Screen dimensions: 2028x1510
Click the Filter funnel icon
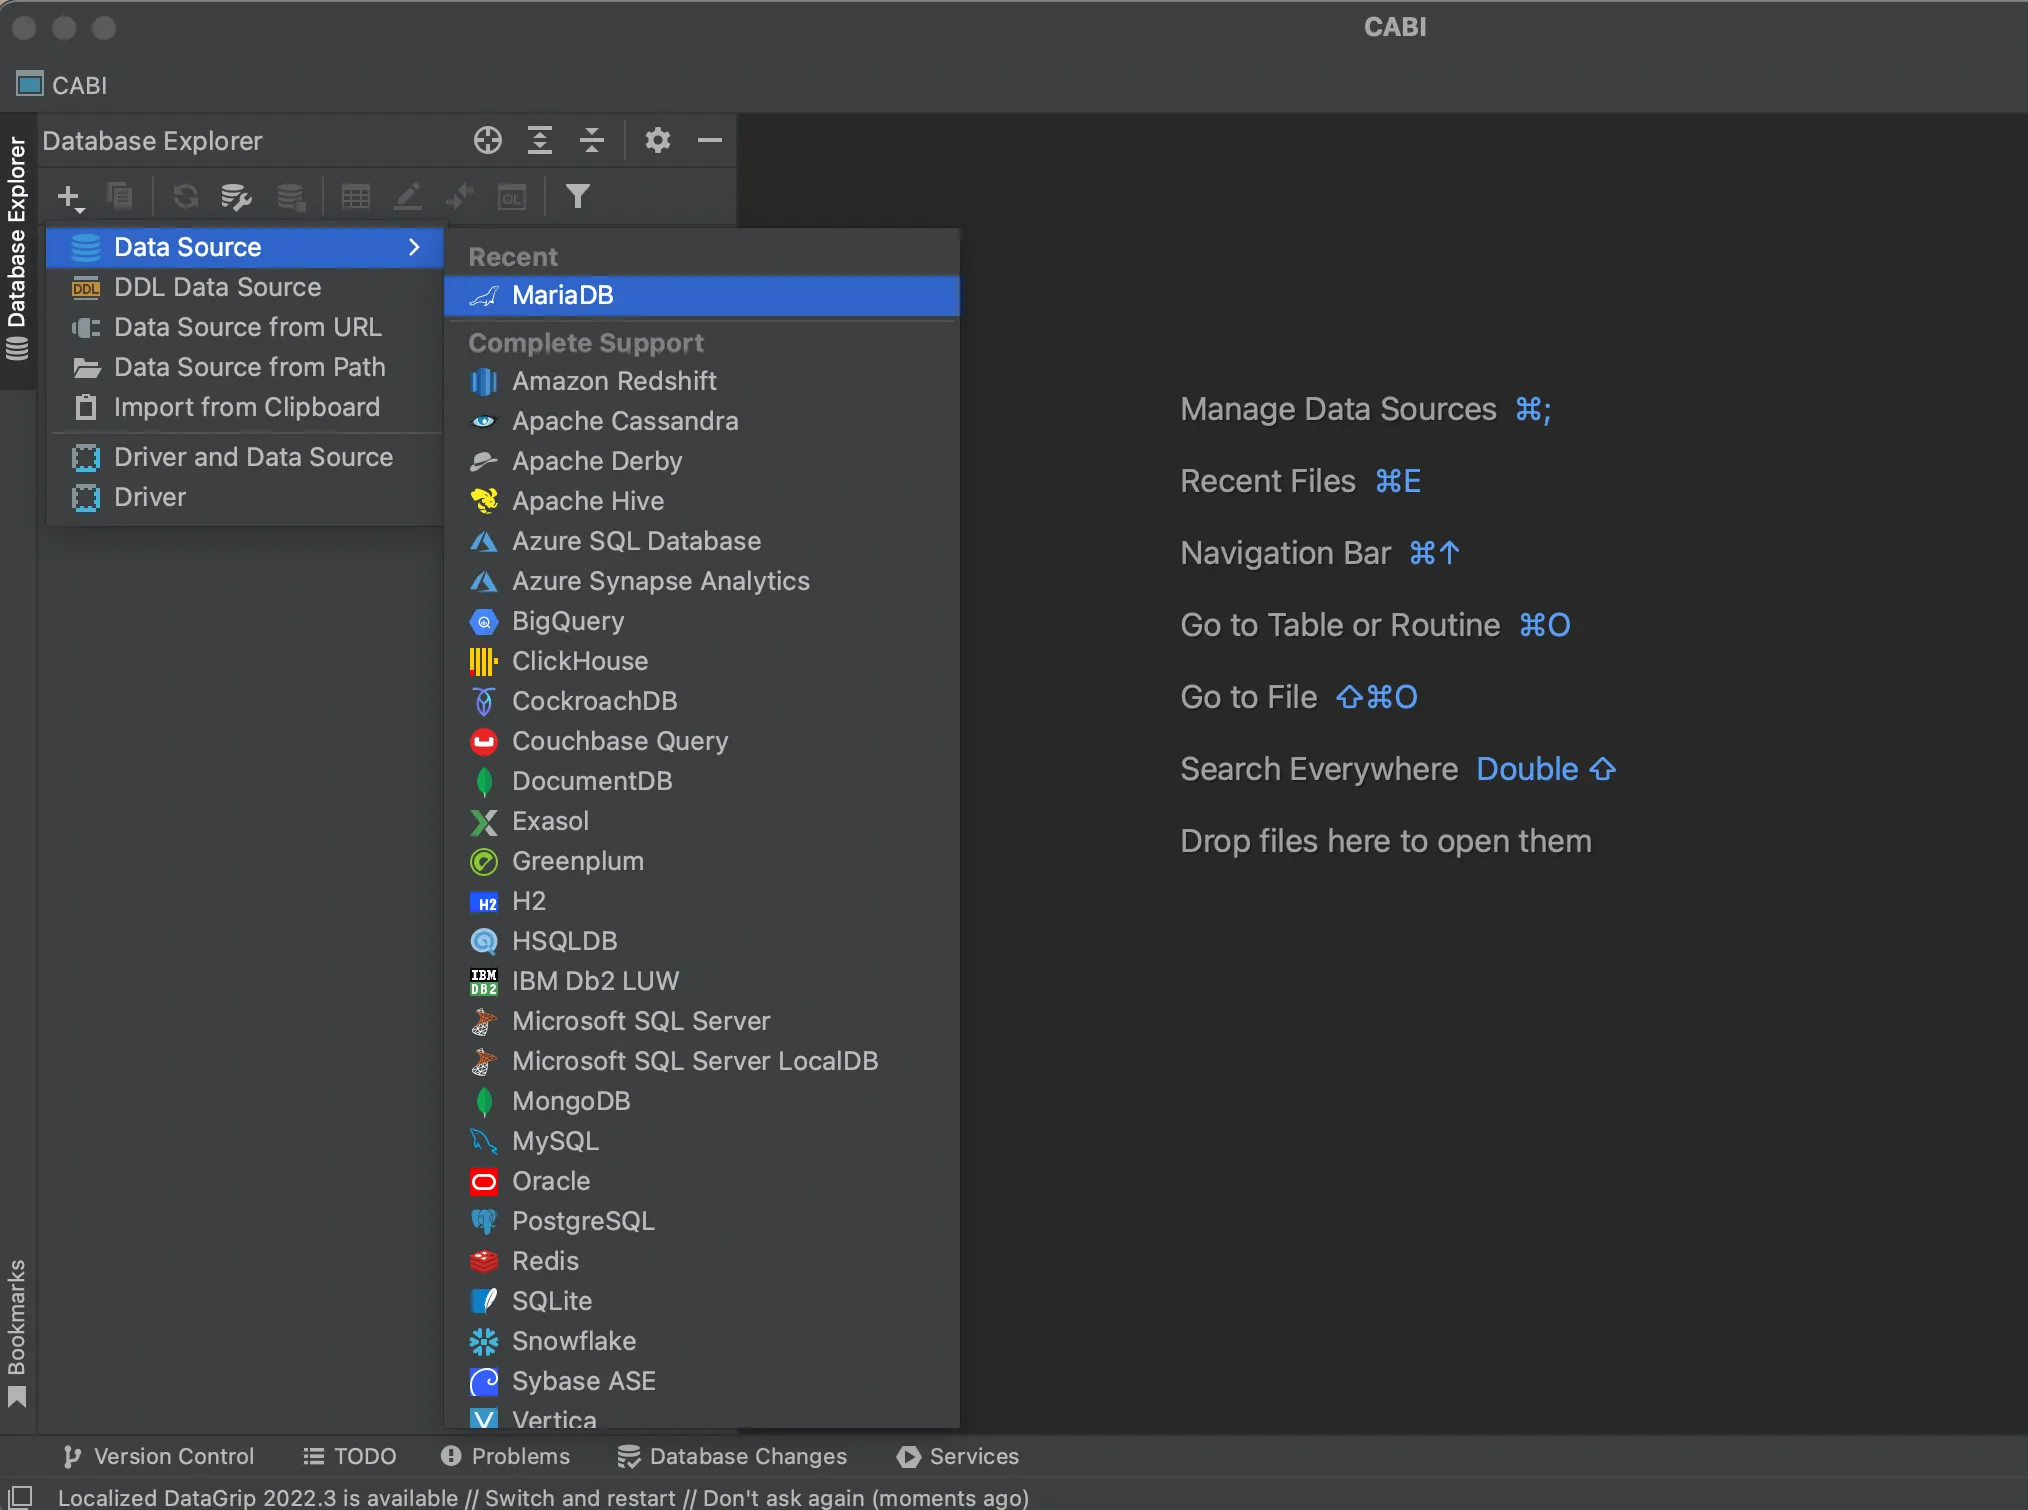(577, 197)
